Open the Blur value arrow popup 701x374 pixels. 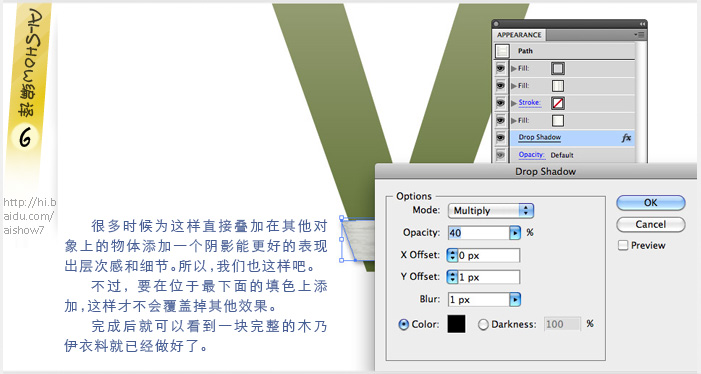pos(515,299)
